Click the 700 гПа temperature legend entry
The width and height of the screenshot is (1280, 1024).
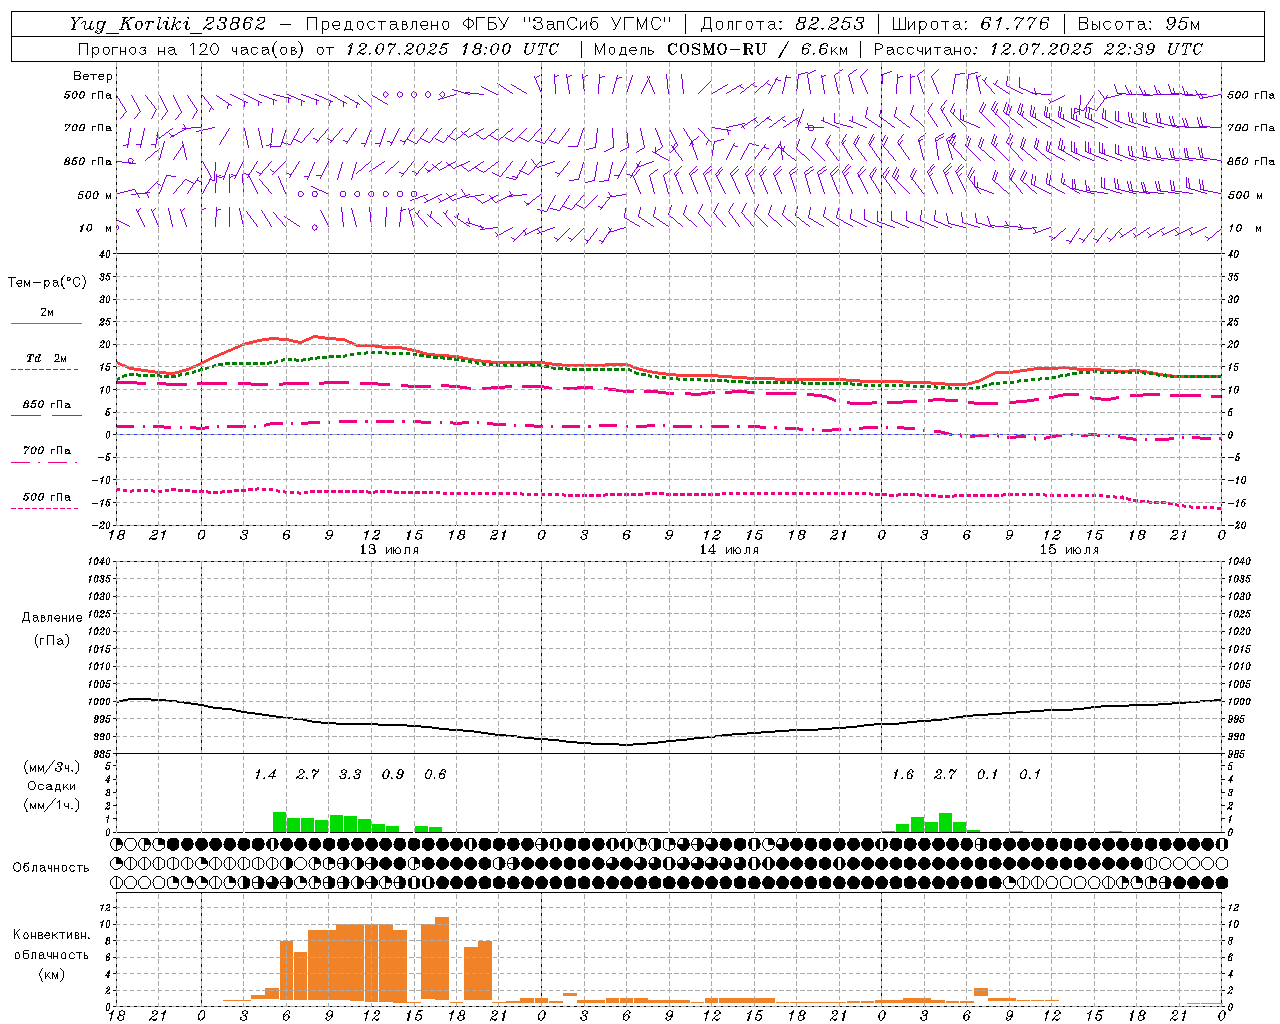47,451
